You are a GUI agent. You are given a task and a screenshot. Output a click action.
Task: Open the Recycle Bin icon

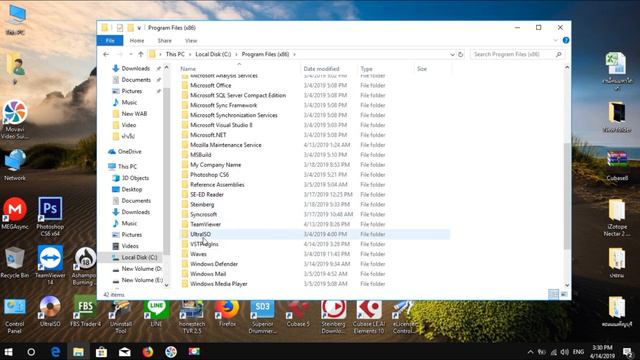[15, 262]
